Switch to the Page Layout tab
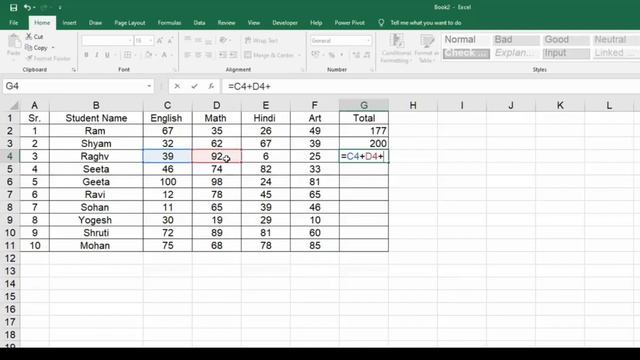 coord(130,23)
